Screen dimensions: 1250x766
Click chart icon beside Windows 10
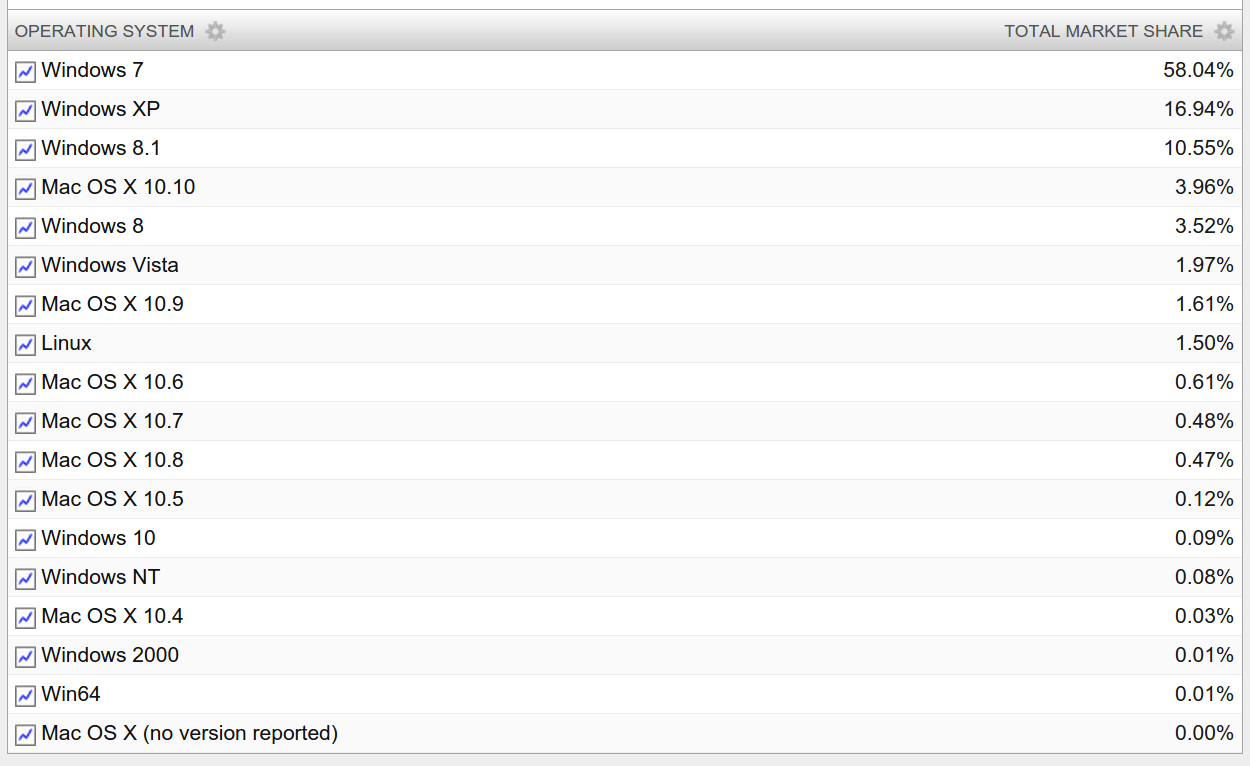pyautogui.click(x=25, y=540)
